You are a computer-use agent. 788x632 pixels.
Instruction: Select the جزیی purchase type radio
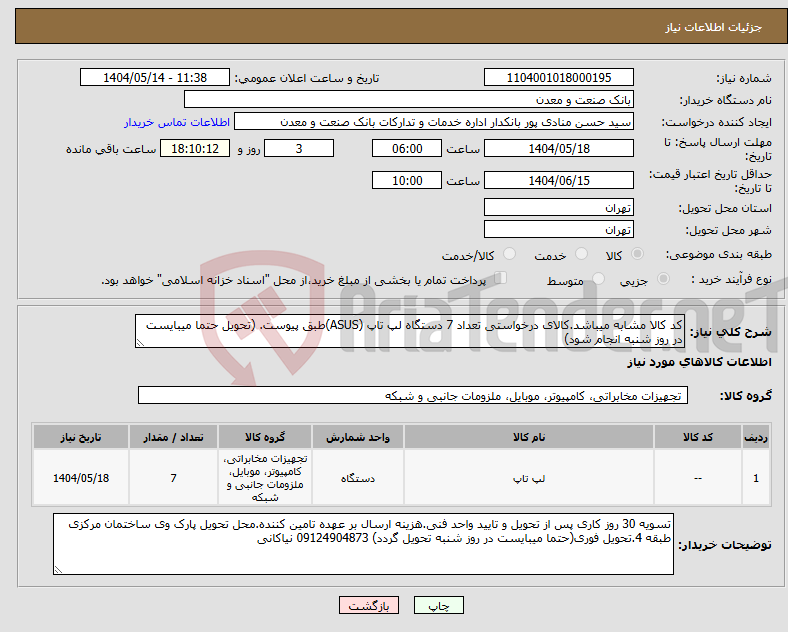pos(663,278)
